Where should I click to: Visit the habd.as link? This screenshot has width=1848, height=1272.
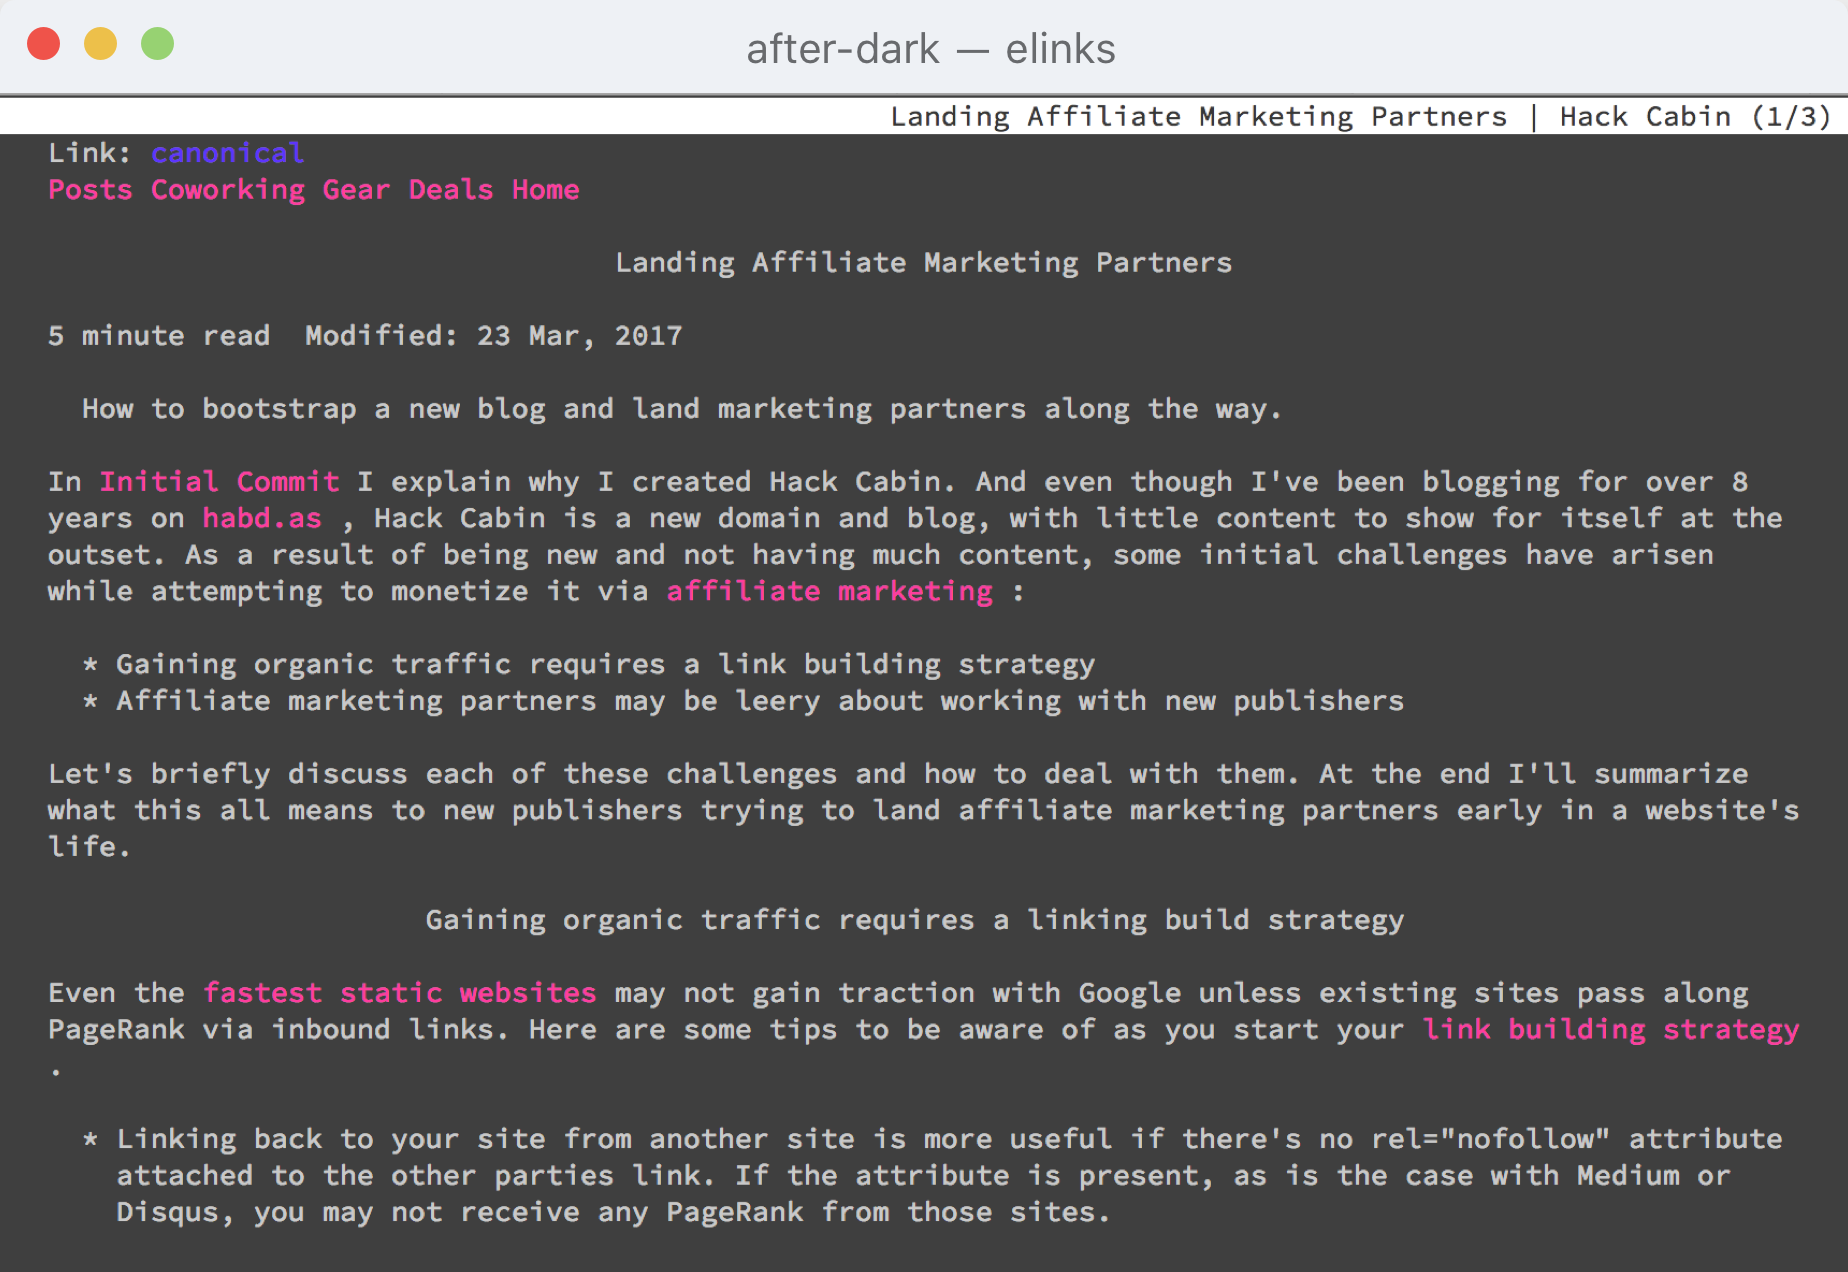coord(262,518)
